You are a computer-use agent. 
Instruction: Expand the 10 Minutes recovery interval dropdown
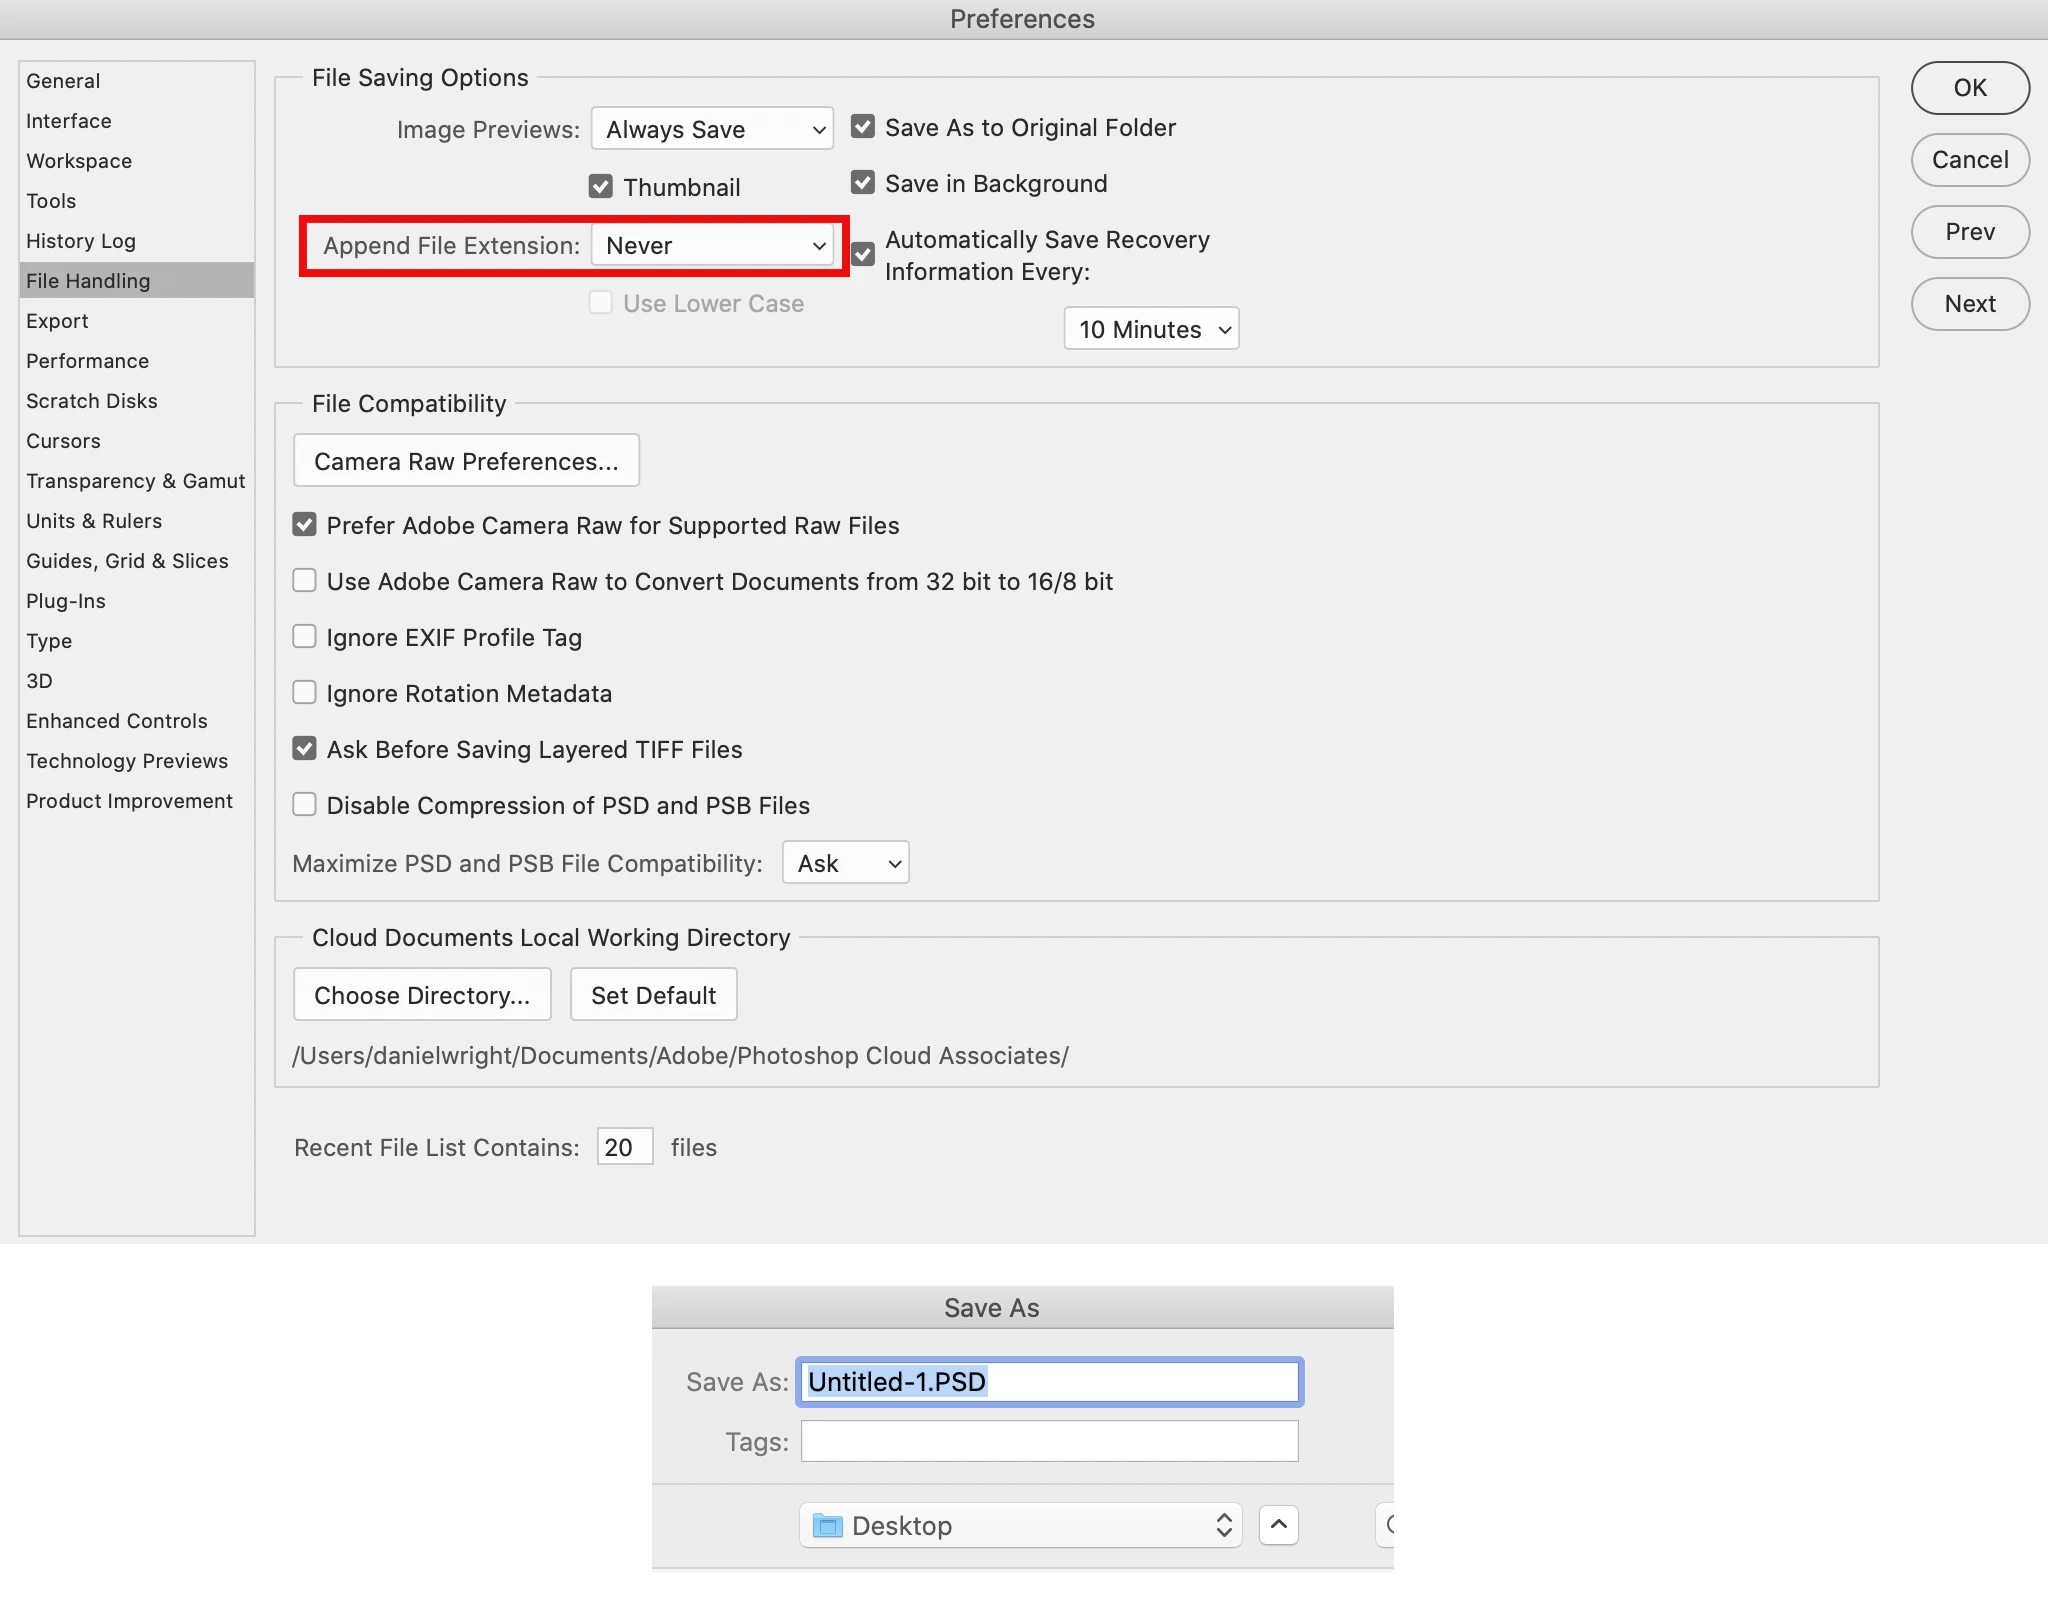pos(1151,329)
